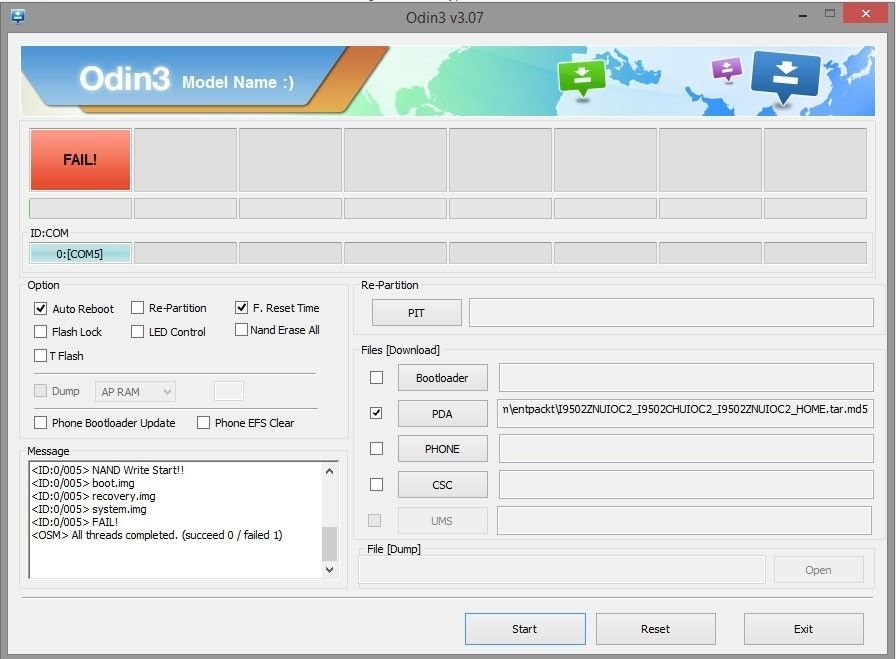Image resolution: width=896 pixels, height=659 pixels.
Task: Click the PDA file path field
Action: pyautogui.click(x=685, y=413)
